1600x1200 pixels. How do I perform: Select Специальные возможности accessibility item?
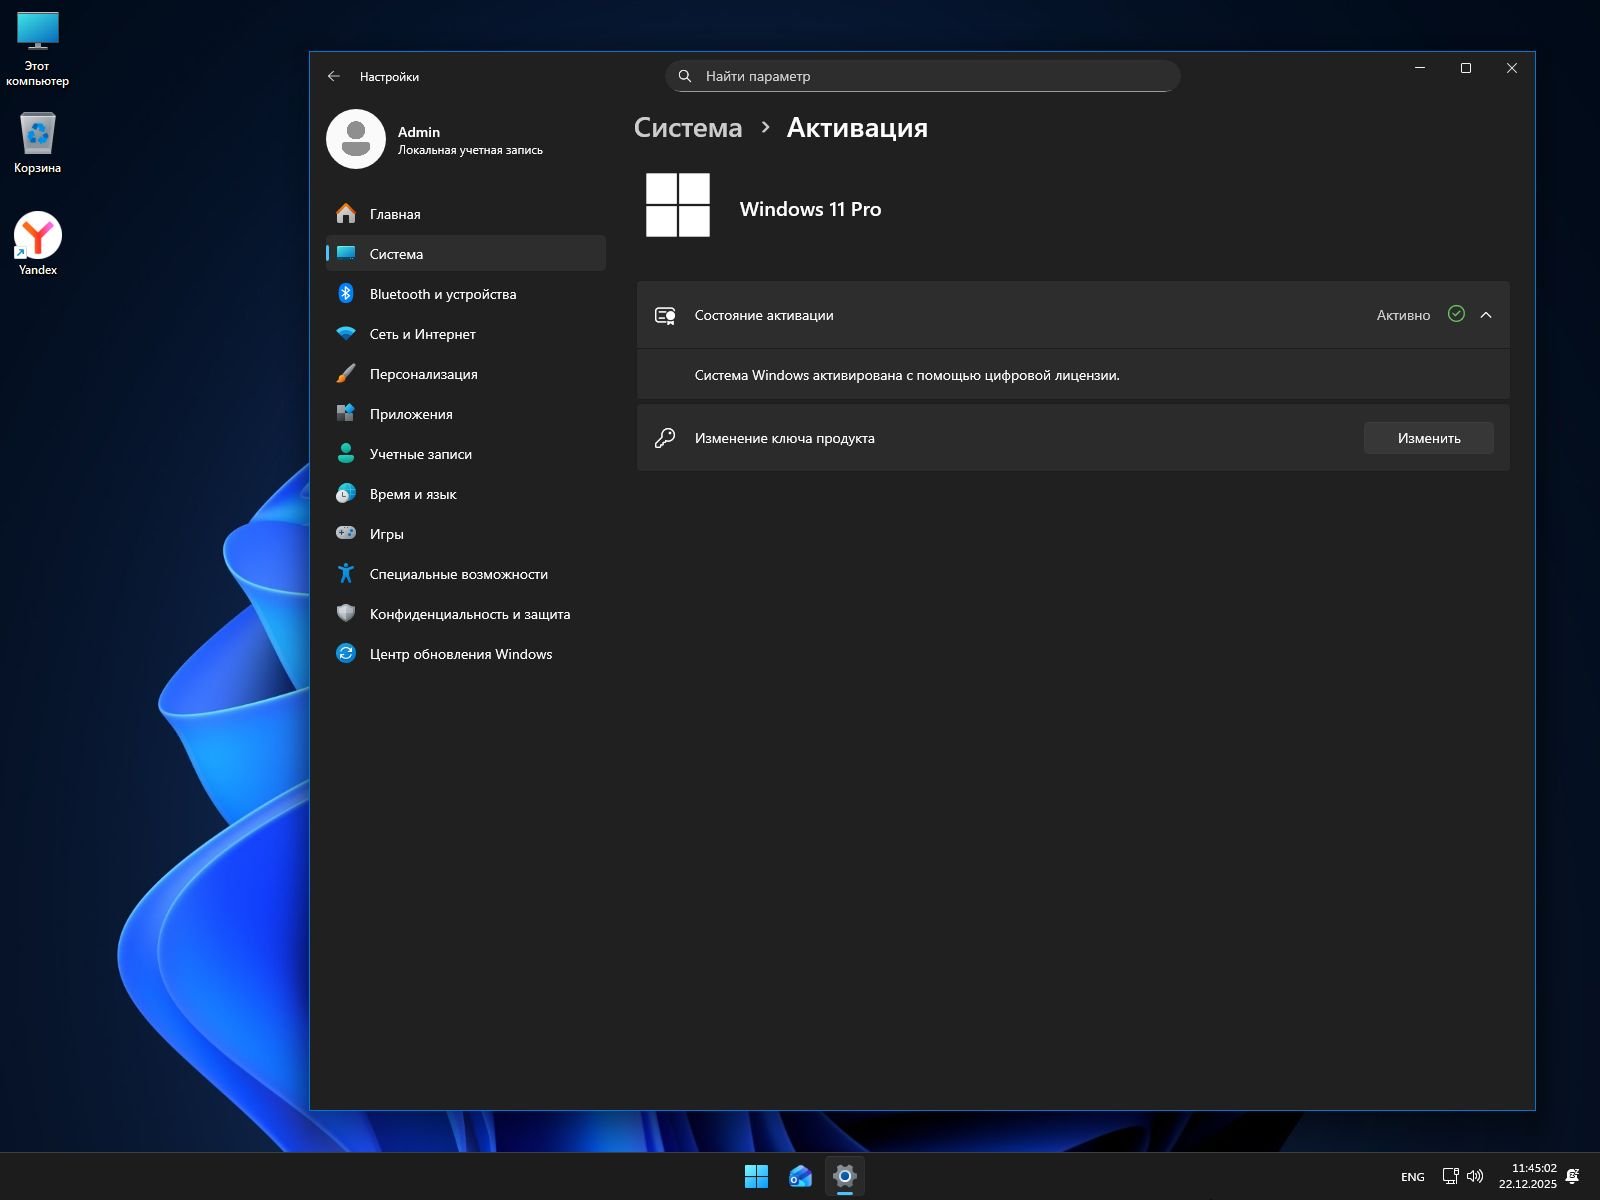tap(458, 574)
